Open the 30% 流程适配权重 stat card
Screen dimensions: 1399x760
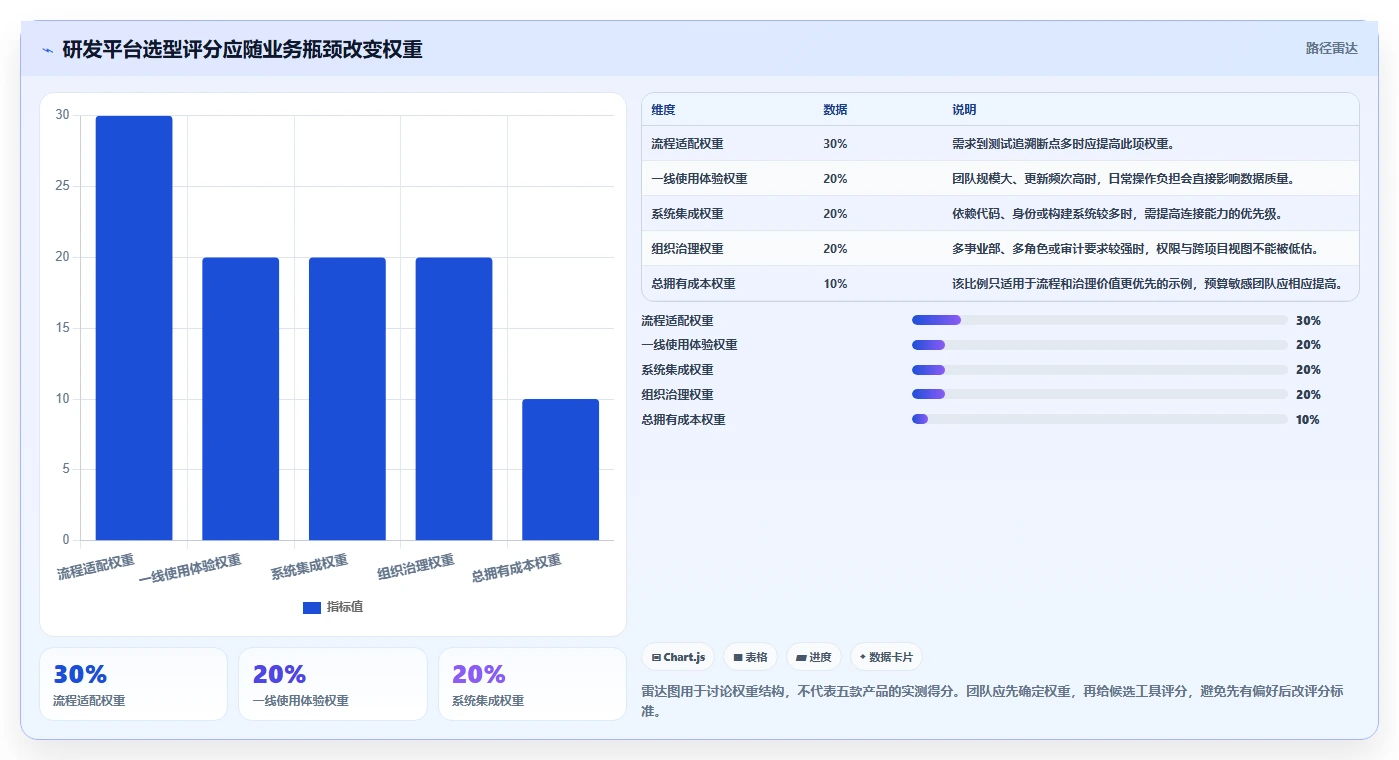pyautogui.click(x=133, y=684)
